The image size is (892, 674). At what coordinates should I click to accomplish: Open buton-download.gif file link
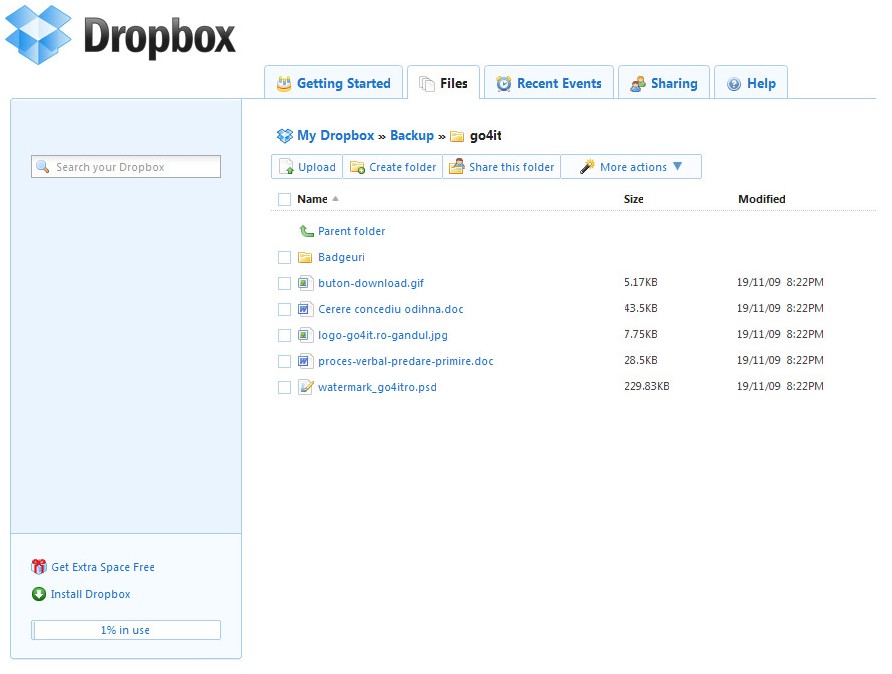pos(371,283)
